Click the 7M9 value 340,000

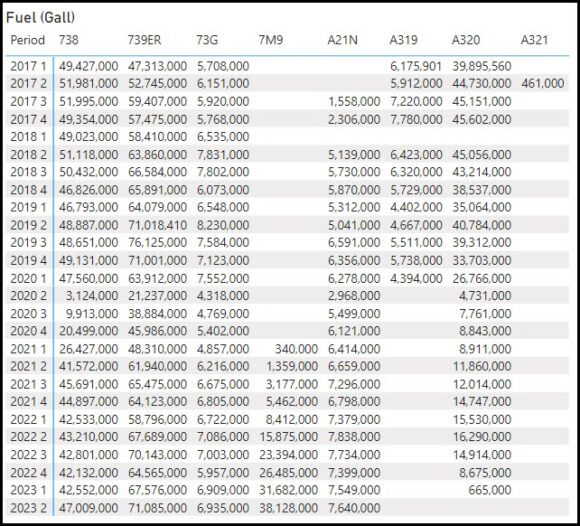click(x=296, y=349)
